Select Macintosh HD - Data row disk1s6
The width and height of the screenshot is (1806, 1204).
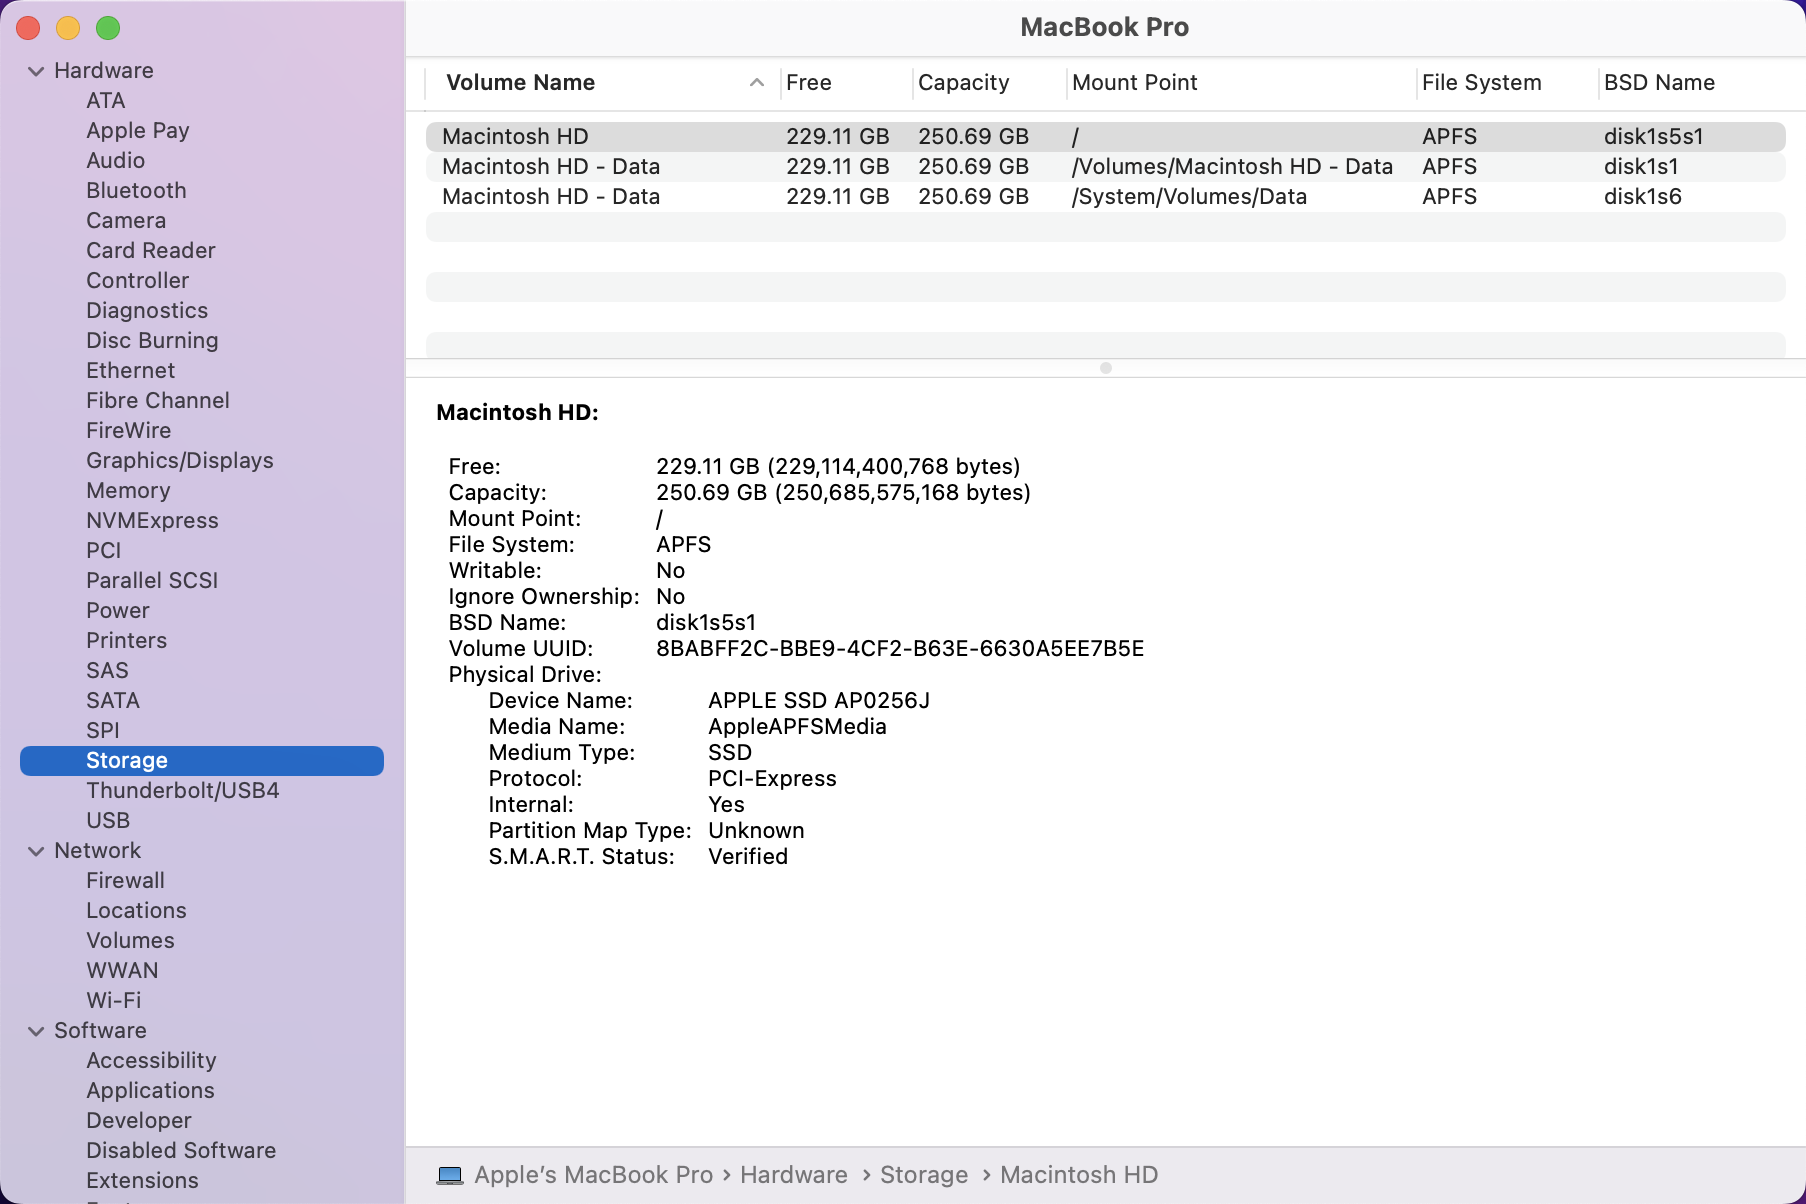[x=1105, y=197]
